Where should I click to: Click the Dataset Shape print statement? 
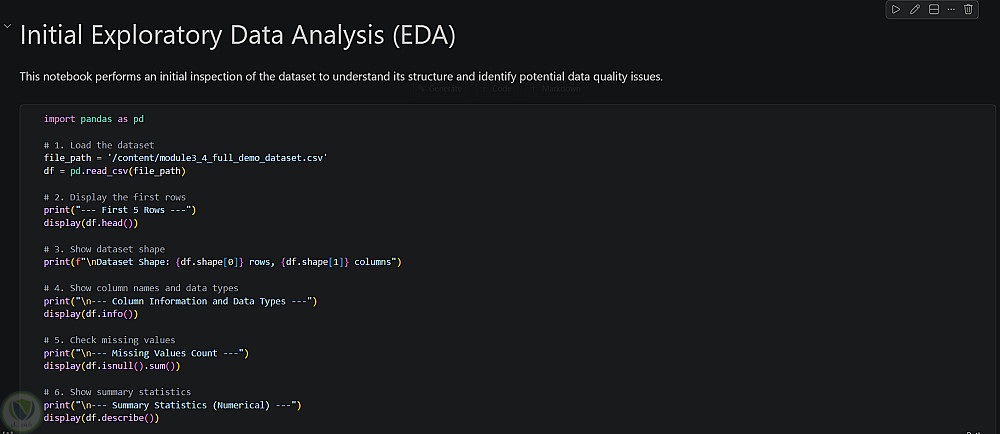pos(223,262)
